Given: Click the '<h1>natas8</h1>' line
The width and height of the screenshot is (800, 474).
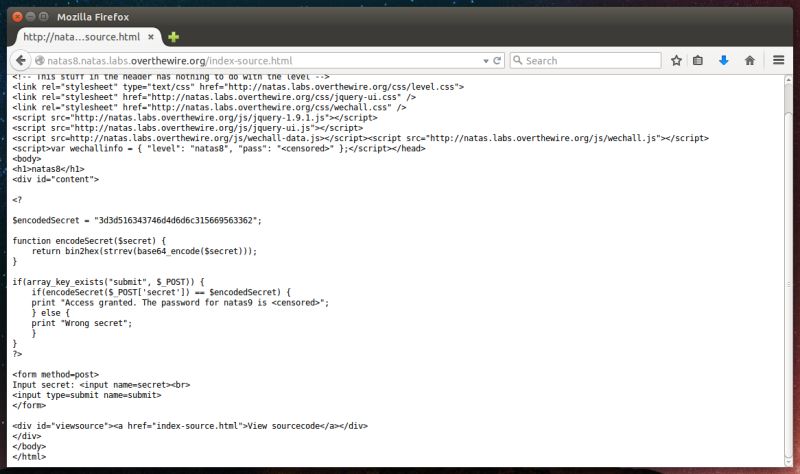Looking at the screenshot, I should [48, 169].
